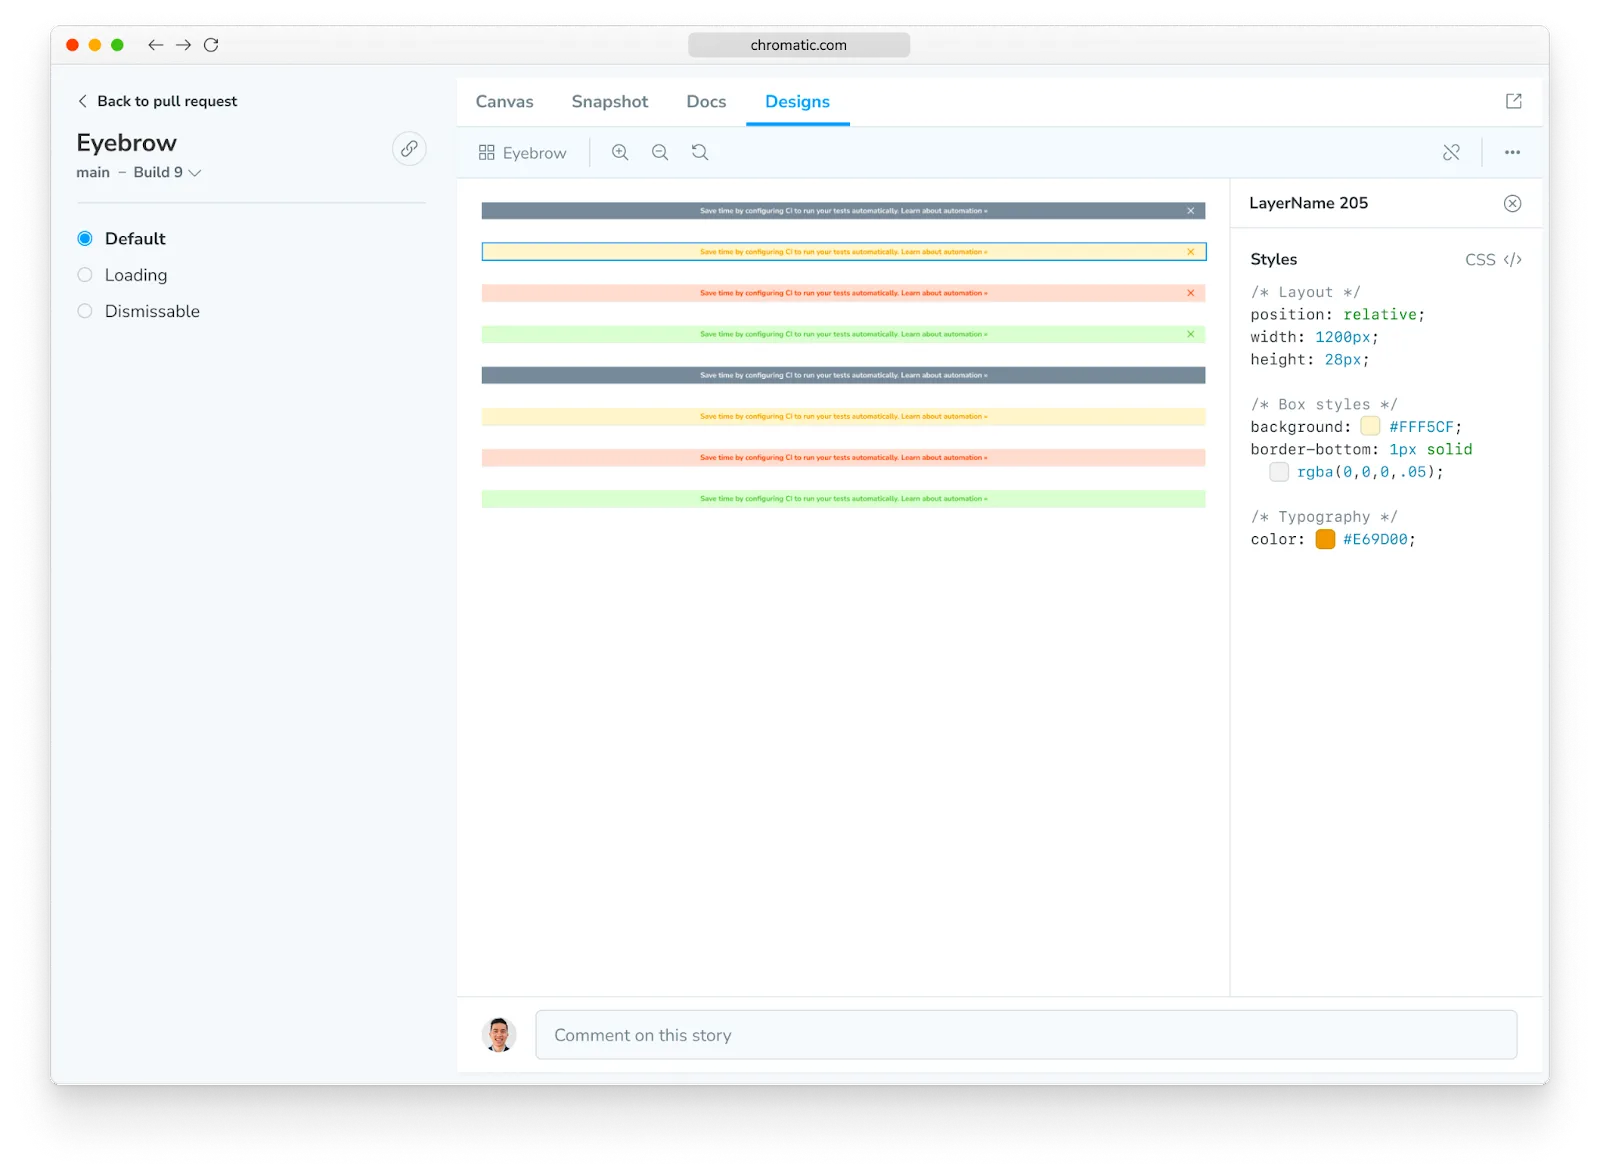Select the yellow banner without close icon

(x=843, y=416)
